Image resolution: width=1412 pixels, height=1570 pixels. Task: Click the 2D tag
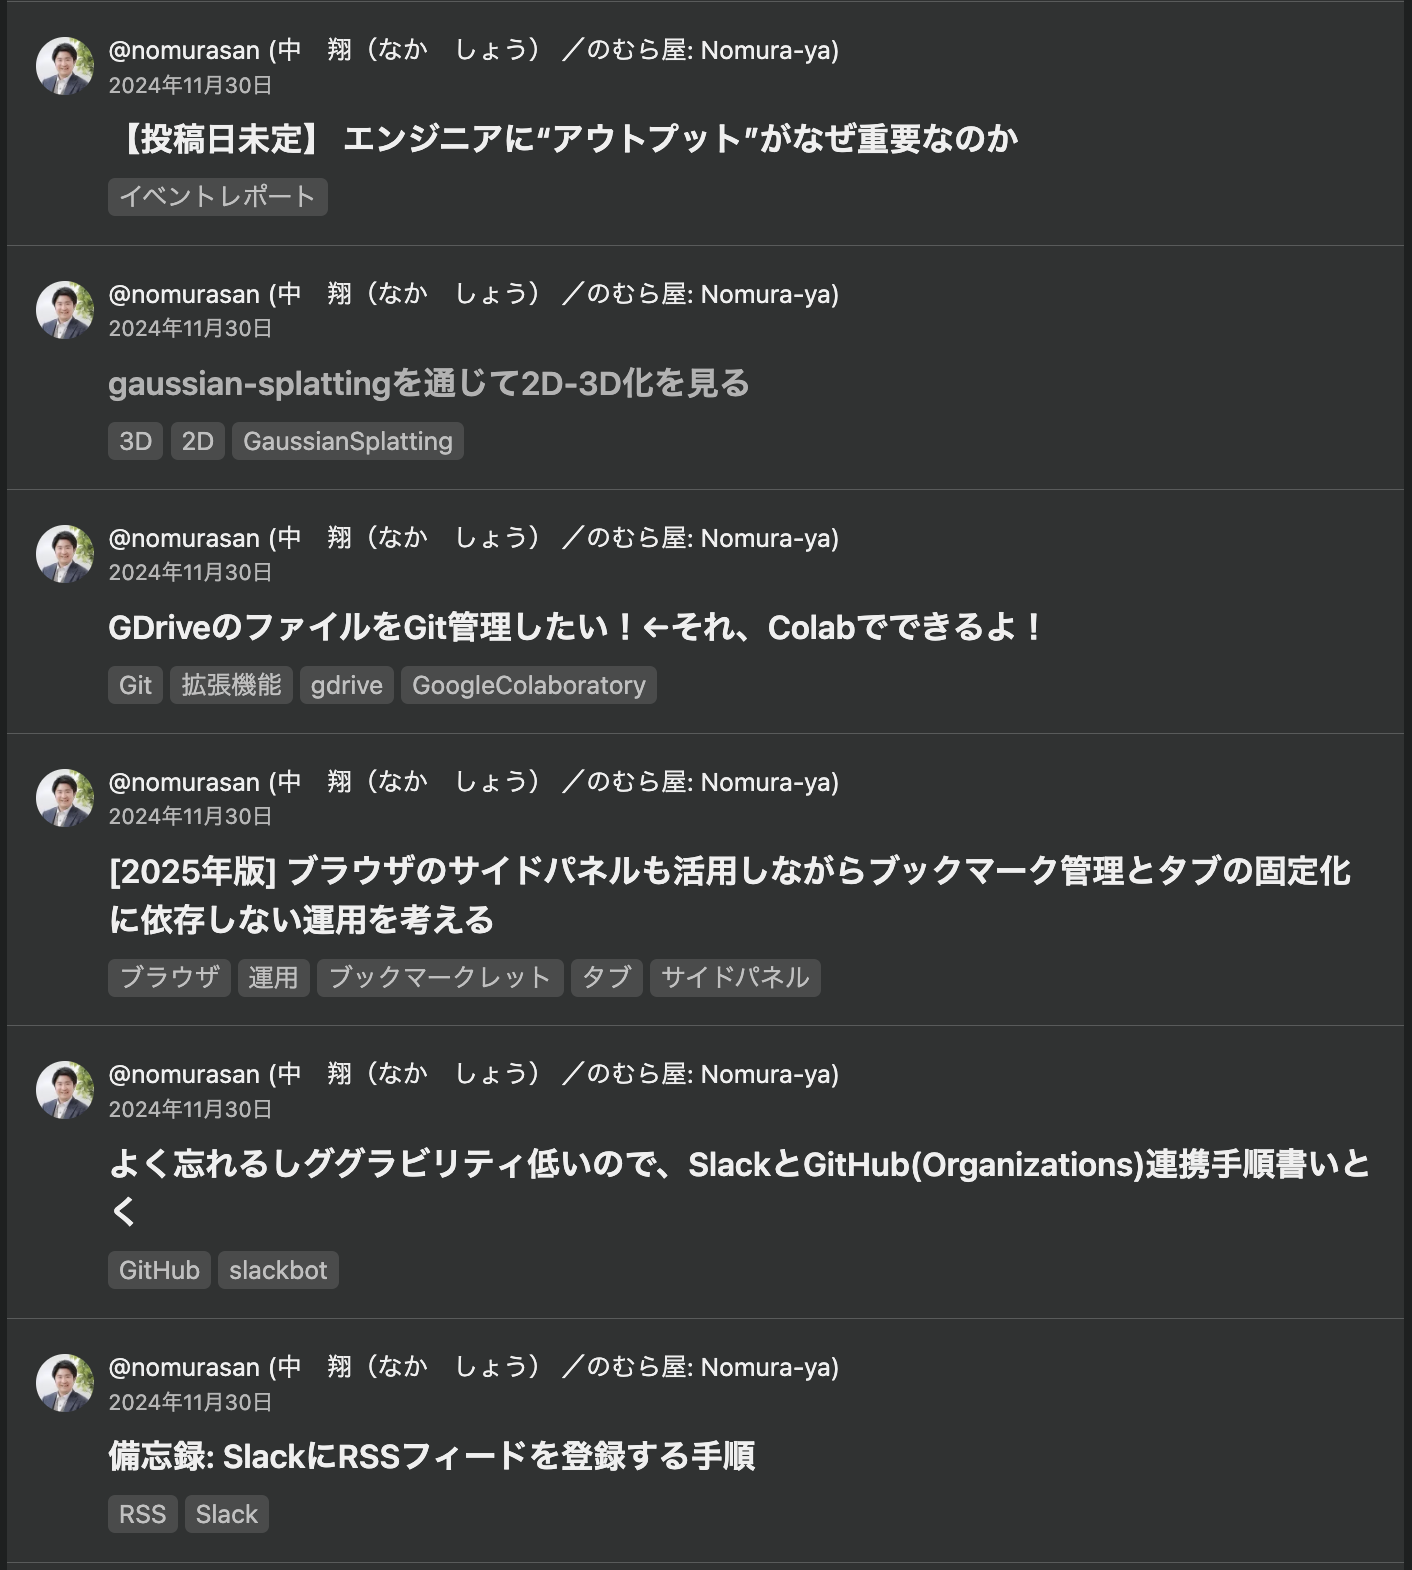pos(197,440)
